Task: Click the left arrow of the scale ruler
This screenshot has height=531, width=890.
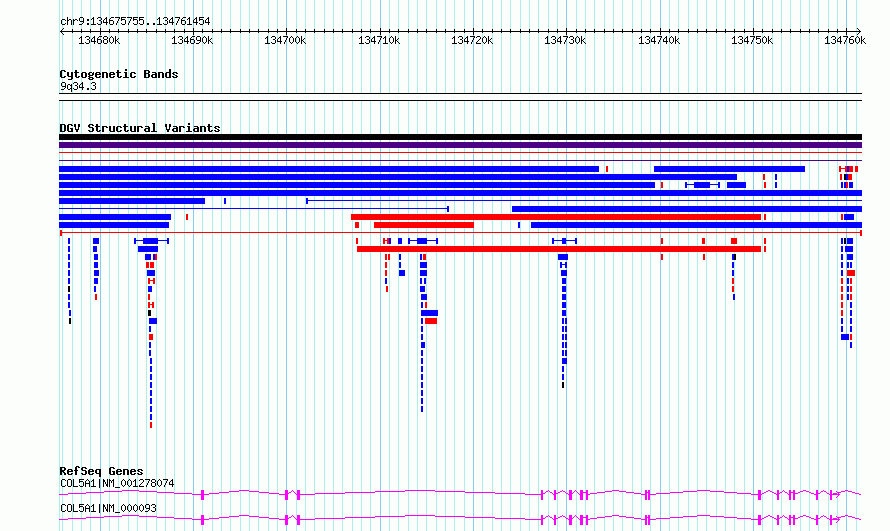Action: tap(62, 32)
